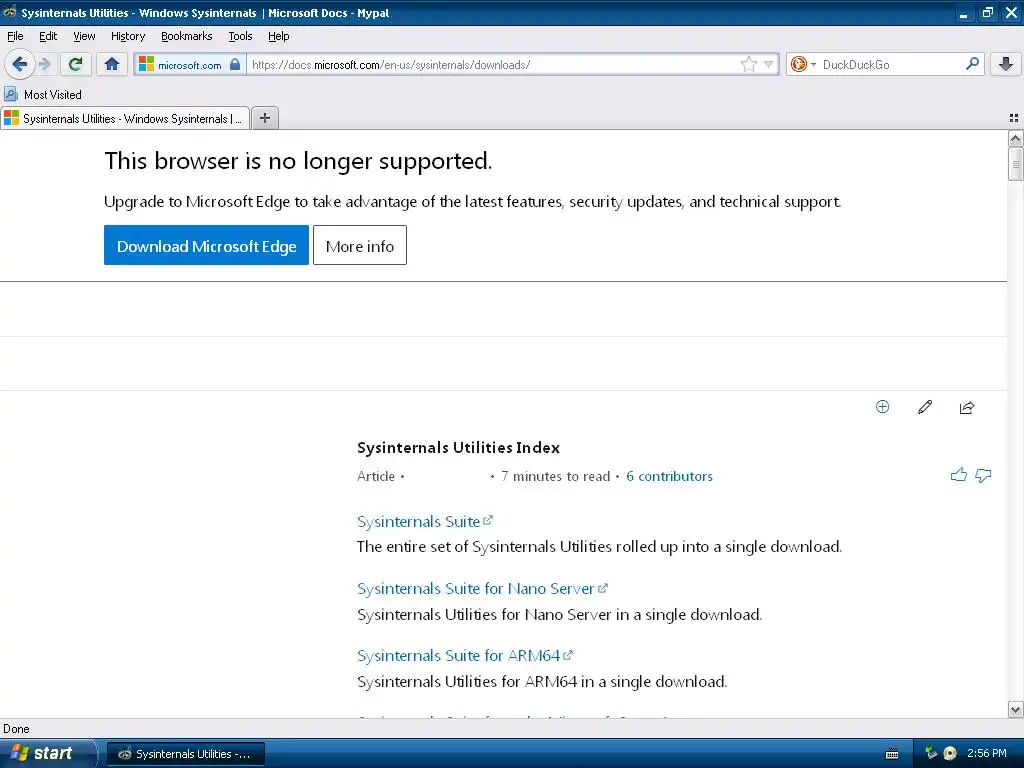1024x768 pixels.
Task: Click the disc tray icon
Action: 950,753
